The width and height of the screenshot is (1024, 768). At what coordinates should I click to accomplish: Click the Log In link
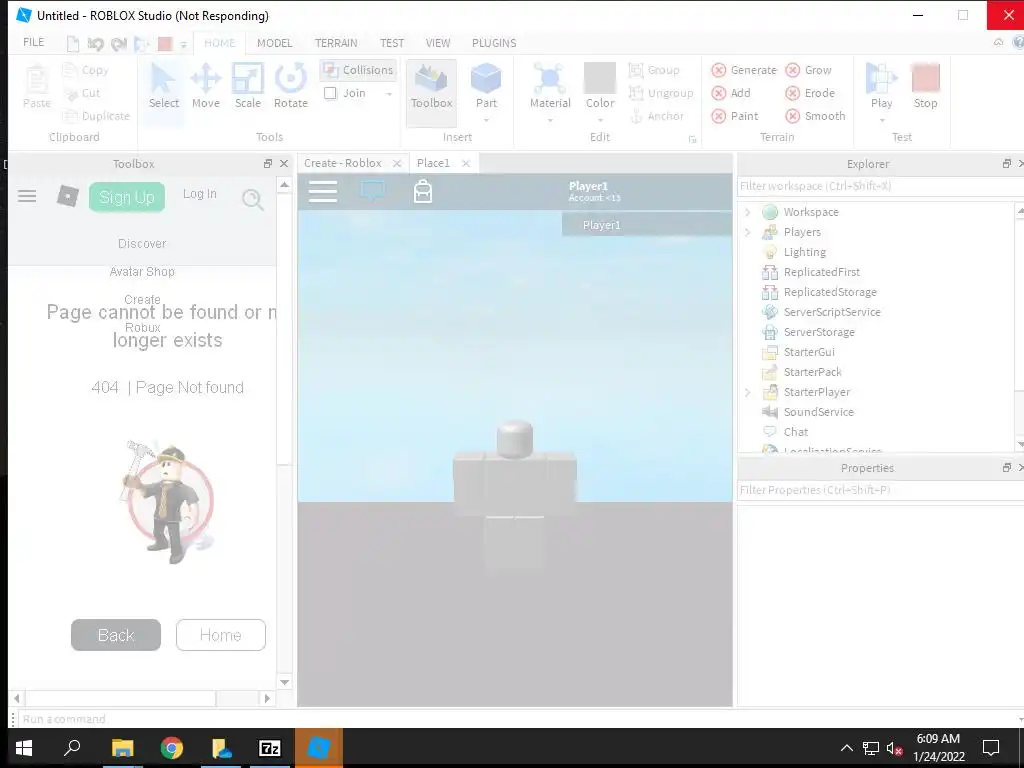pyautogui.click(x=200, y=194)
